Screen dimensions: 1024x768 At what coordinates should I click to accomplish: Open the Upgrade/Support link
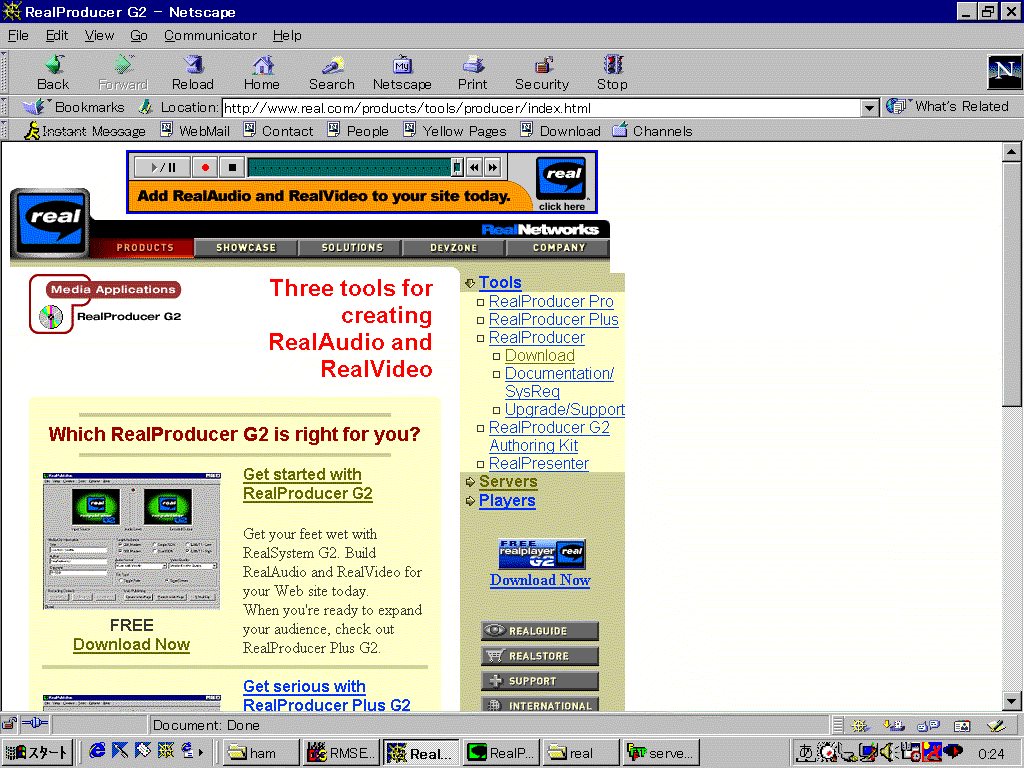(x=565, y=409)
